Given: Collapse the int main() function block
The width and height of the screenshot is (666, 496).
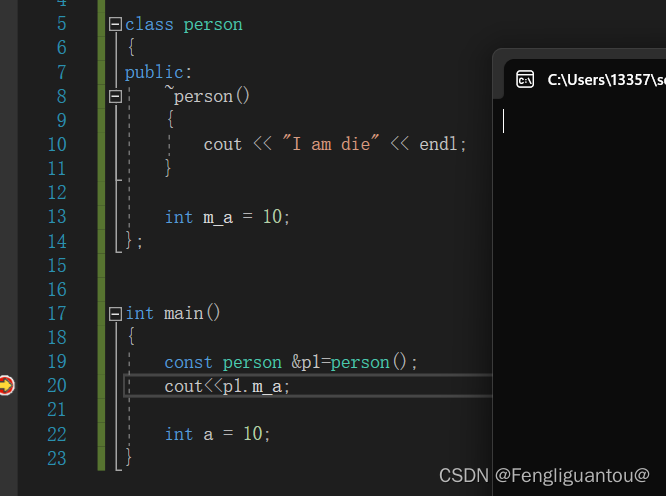Looking at the screenshot, I should [x=115, y=314].
